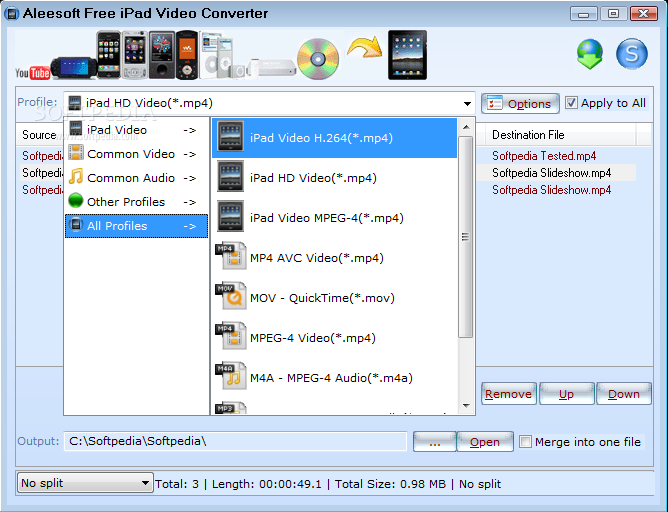Image resolution: width=668 pixels, height=512 pixels.
Task: Choose iPad HD Video(*.mp4) from list
Action: pos(334,178)
